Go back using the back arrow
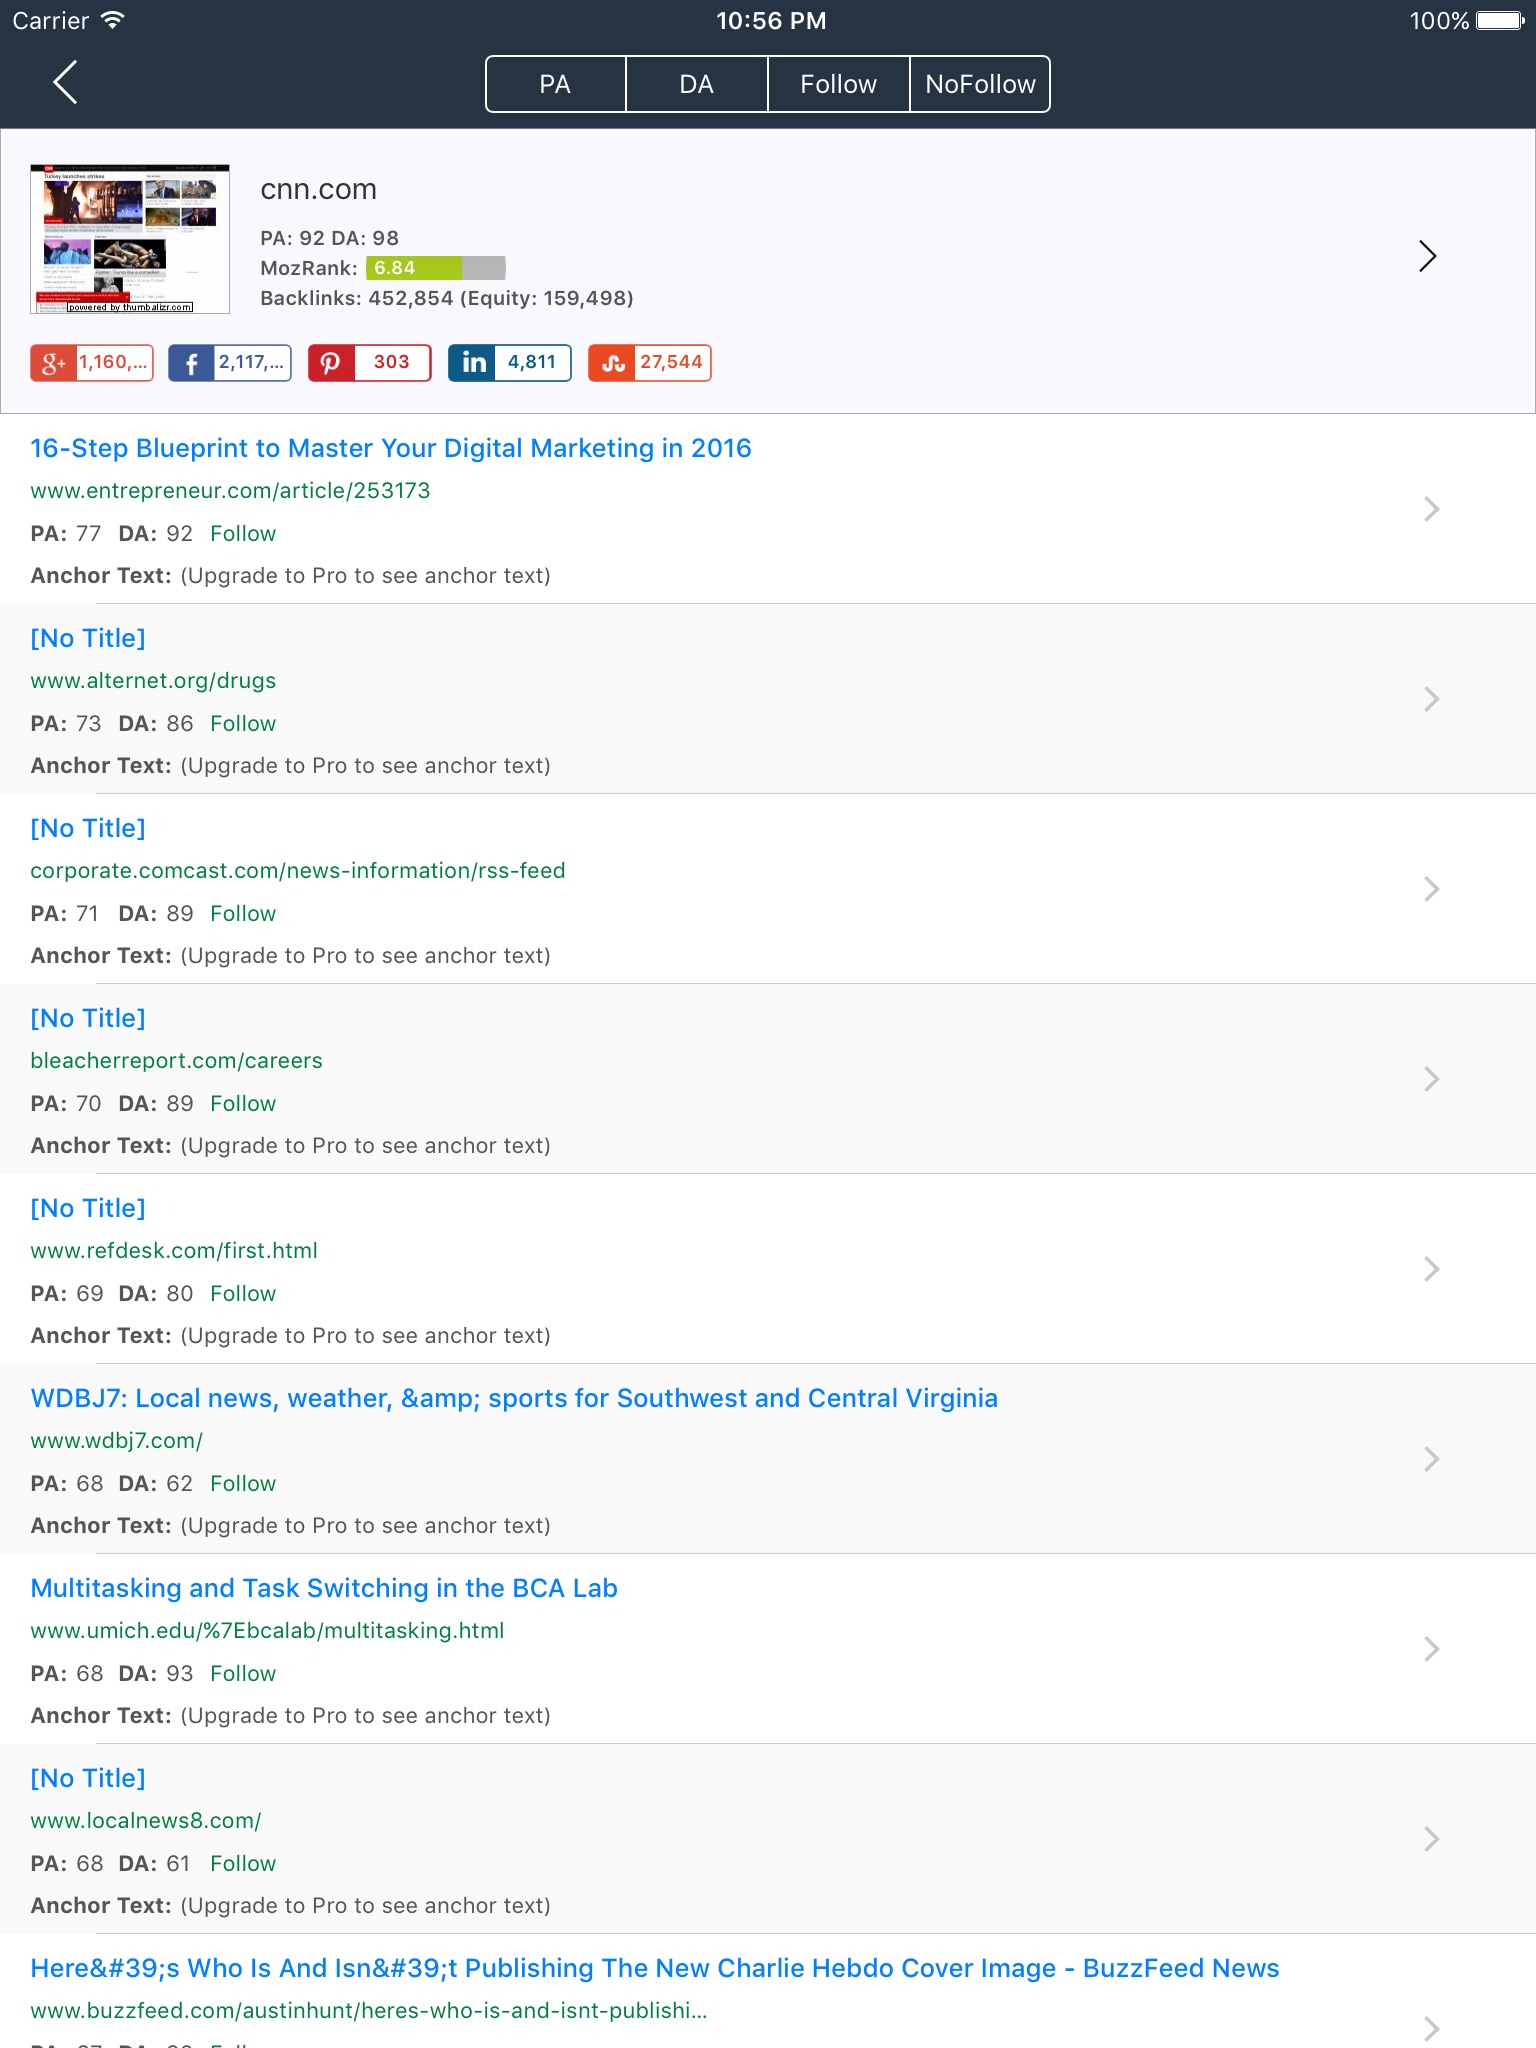 pos(65,83)
